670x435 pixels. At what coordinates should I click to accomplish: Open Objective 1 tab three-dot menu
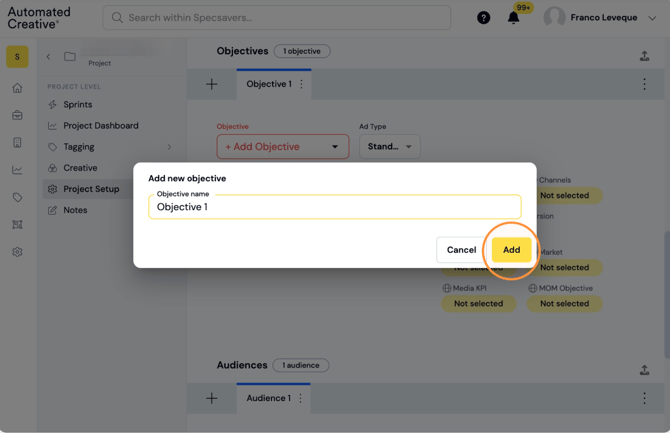(302, 84)
